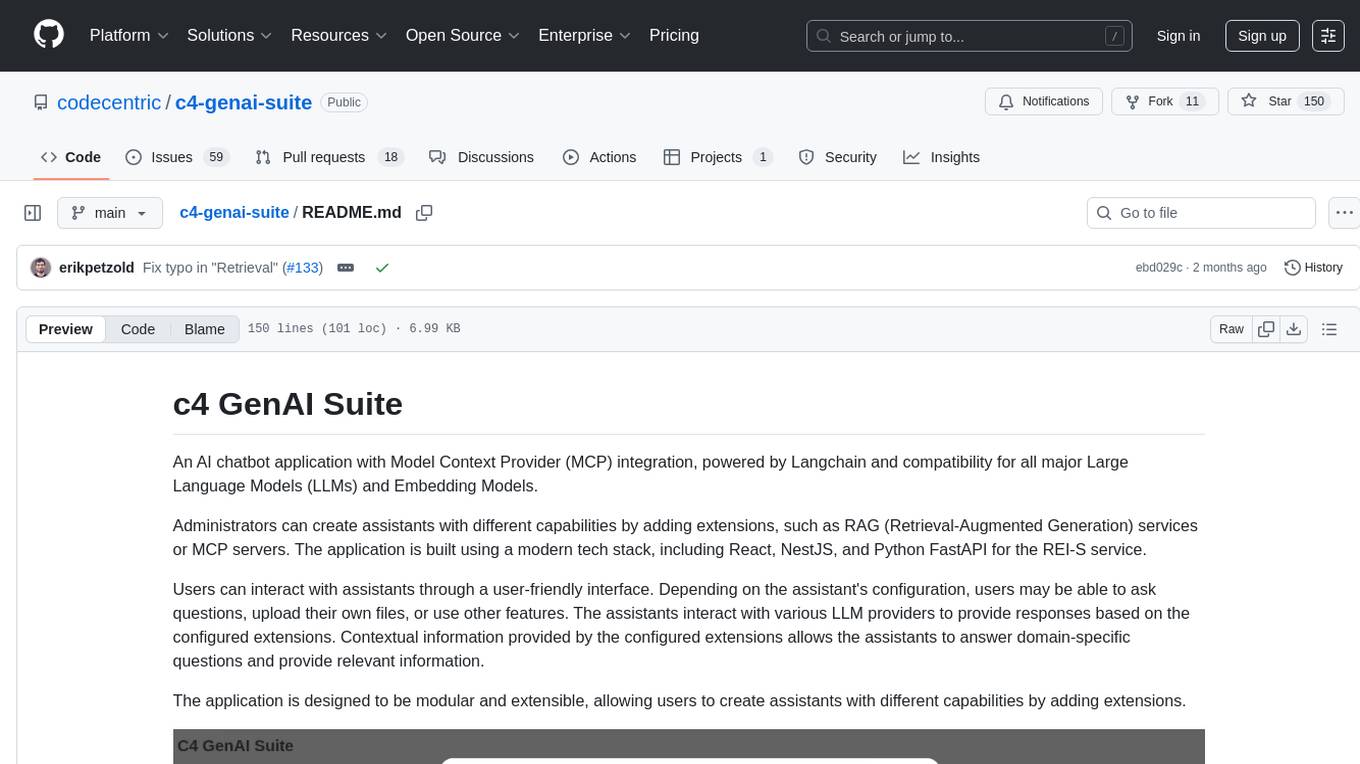Open the appearance settings icon in header

1328,36
